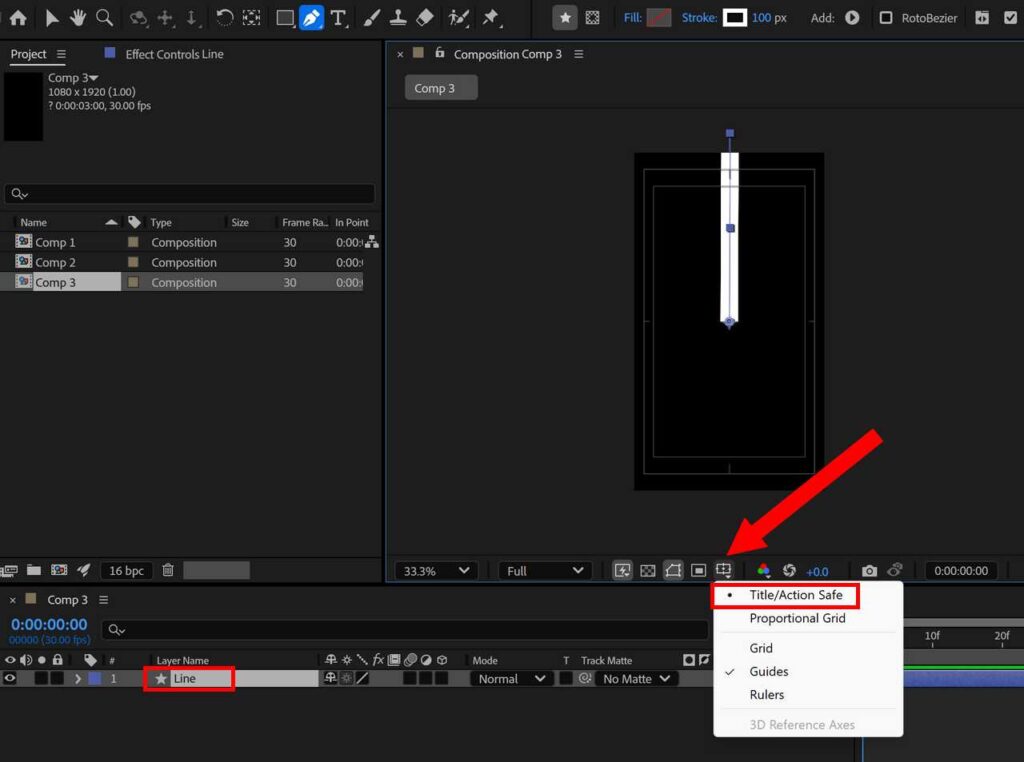Open the 33.3% magnification dropdown
This screenshot has width=1024, height=762.
click(436, 571)
